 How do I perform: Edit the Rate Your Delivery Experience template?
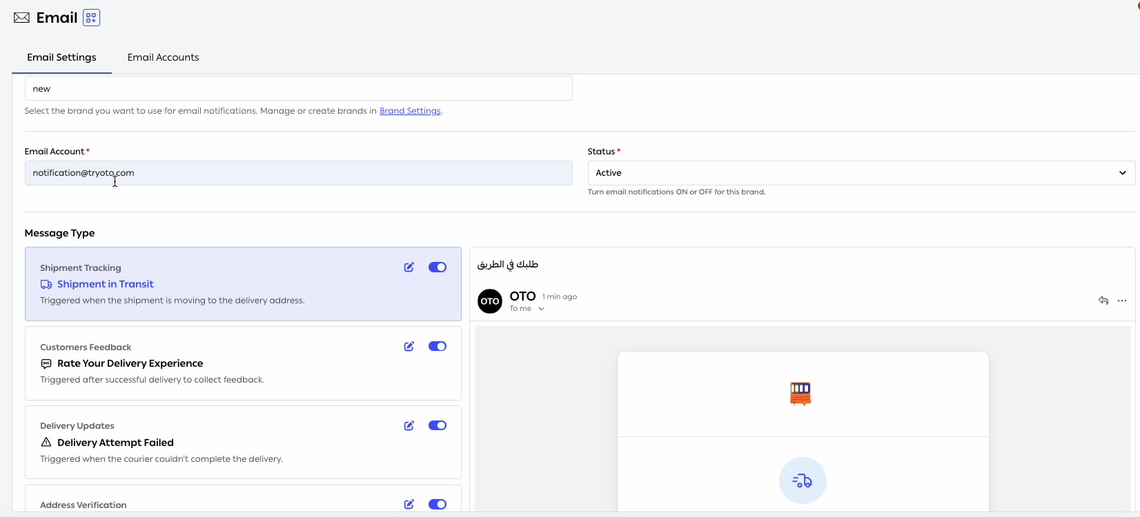[x=409, y=347]
